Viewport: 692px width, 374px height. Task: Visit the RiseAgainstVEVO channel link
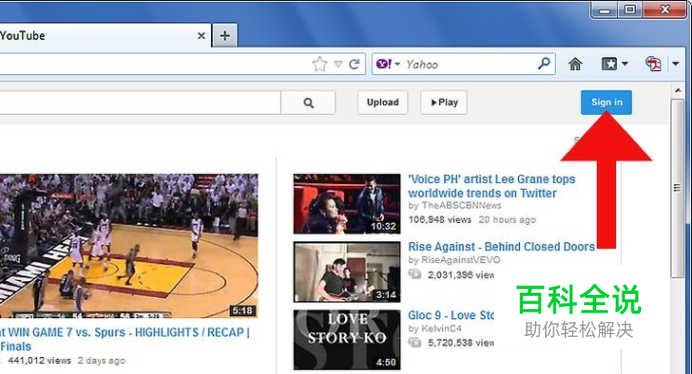pyautogui.click(x=461, y=260)
